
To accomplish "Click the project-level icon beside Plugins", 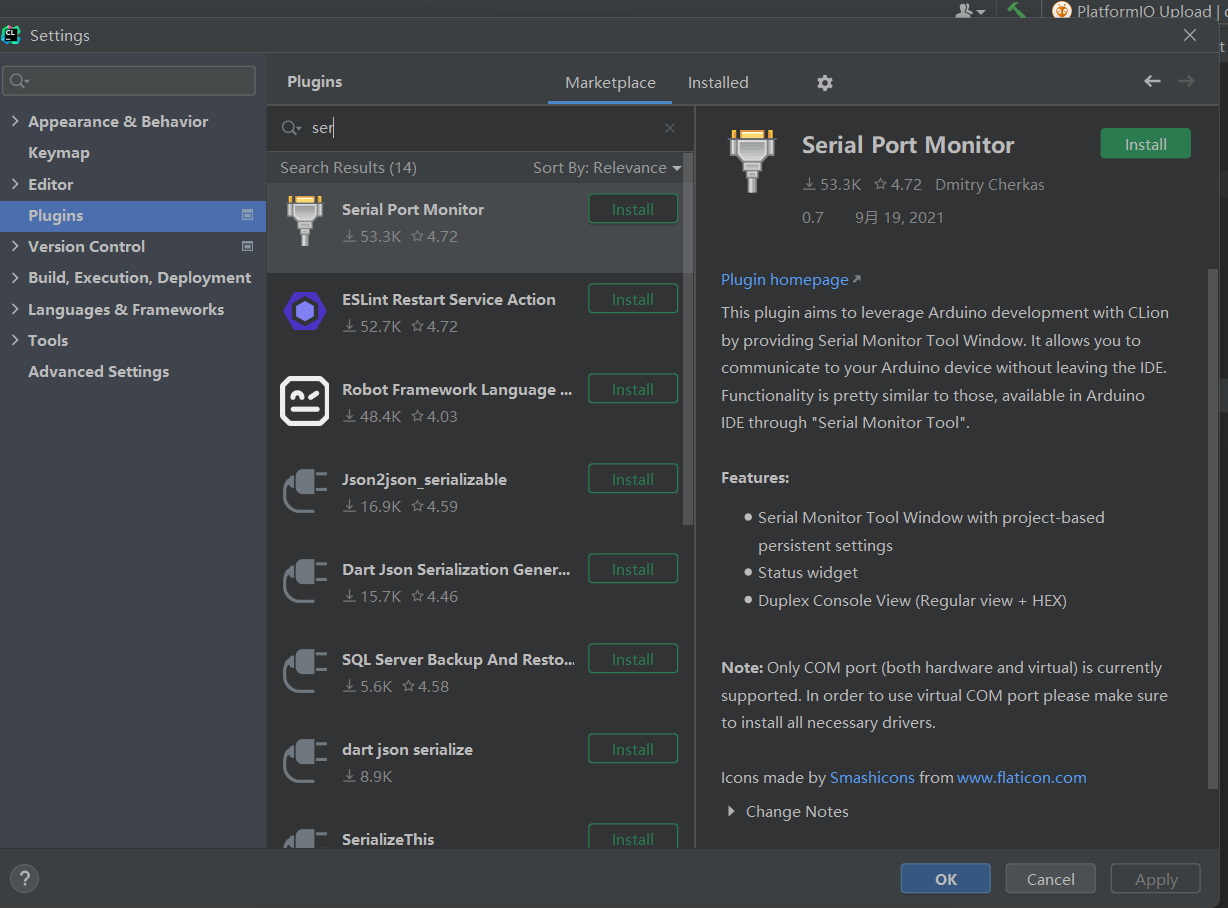I will coord(248,215).
